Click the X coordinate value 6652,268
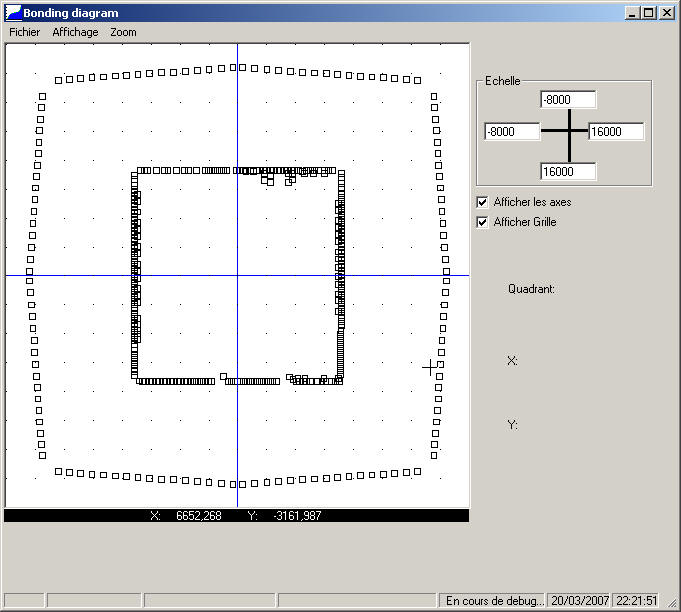Image resolution: width=681 pixels, height=612 pixels. [198, 516]
